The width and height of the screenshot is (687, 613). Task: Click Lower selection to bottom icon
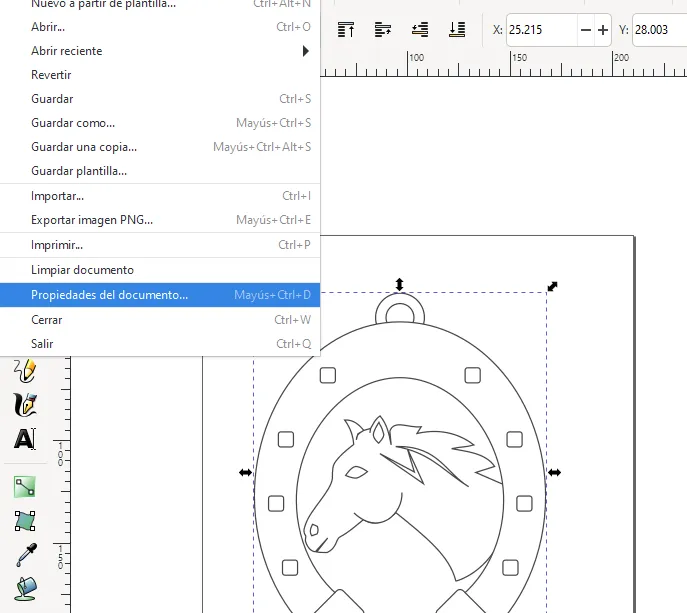coord(457,30)
